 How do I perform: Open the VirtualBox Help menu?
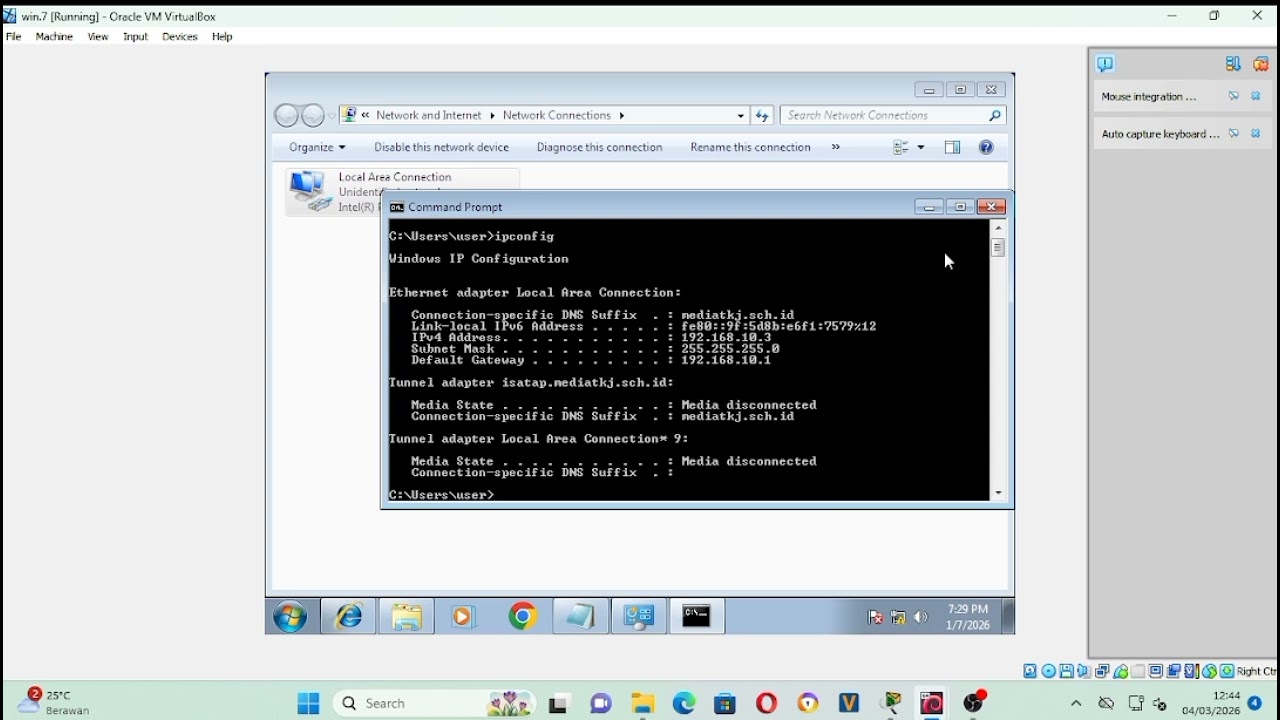coord(222,37)
